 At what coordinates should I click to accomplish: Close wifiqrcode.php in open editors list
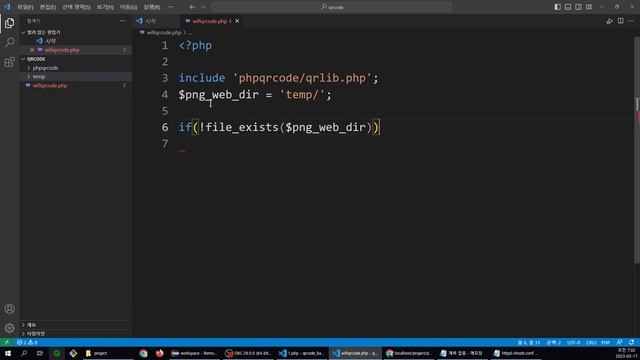tap(32, 50)
